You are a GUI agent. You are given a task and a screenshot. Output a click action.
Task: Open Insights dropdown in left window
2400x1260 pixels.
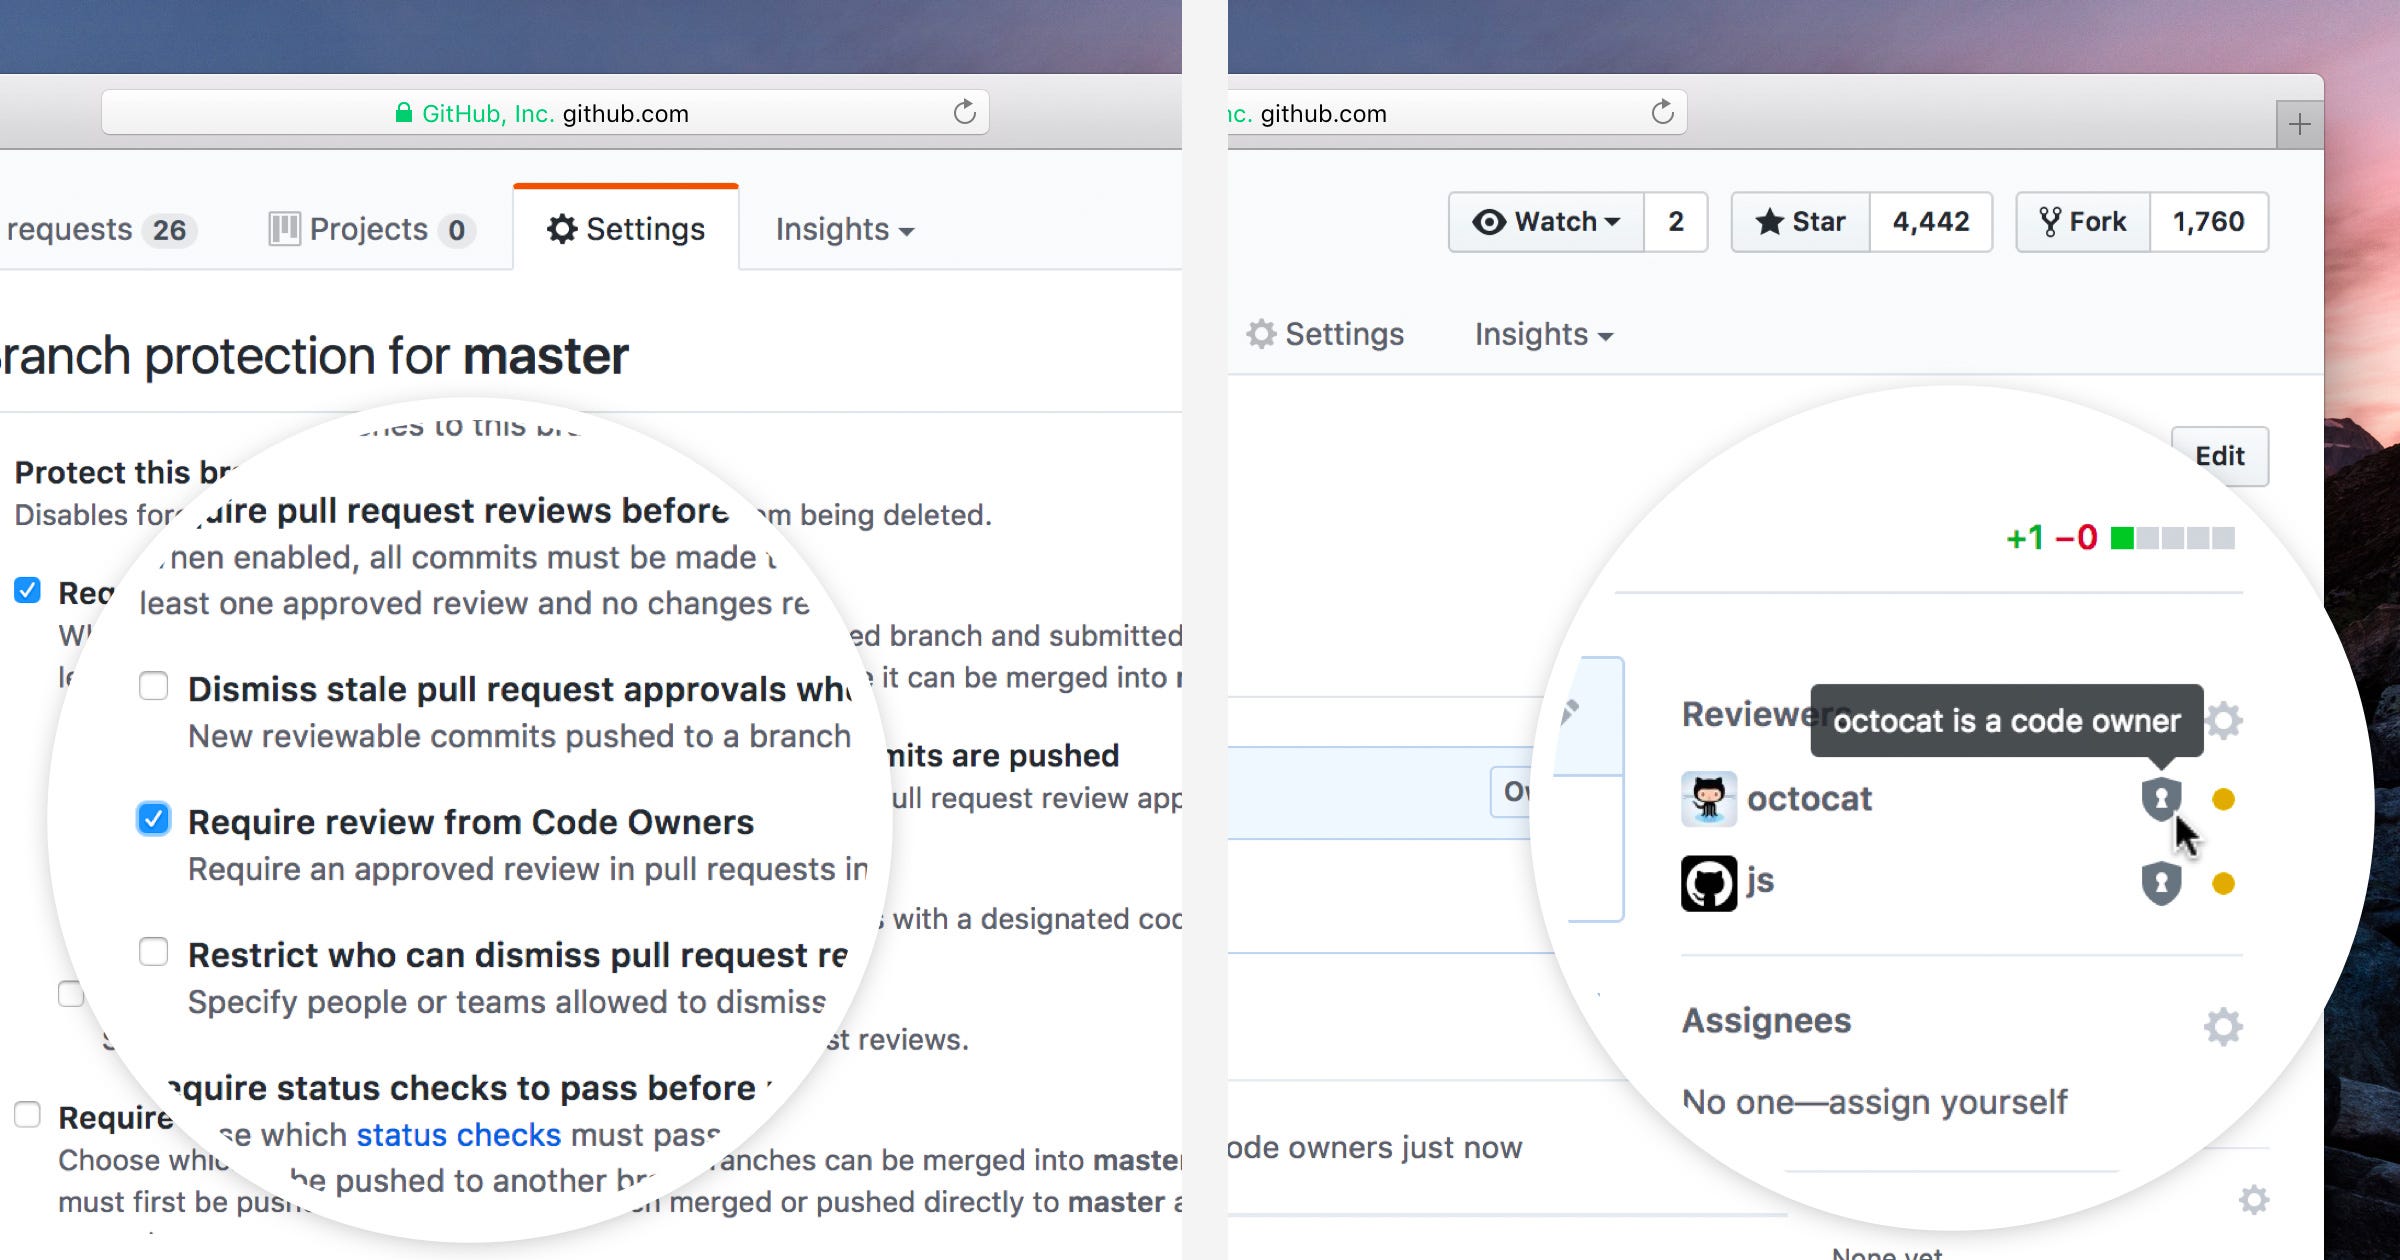coord(844,229)
